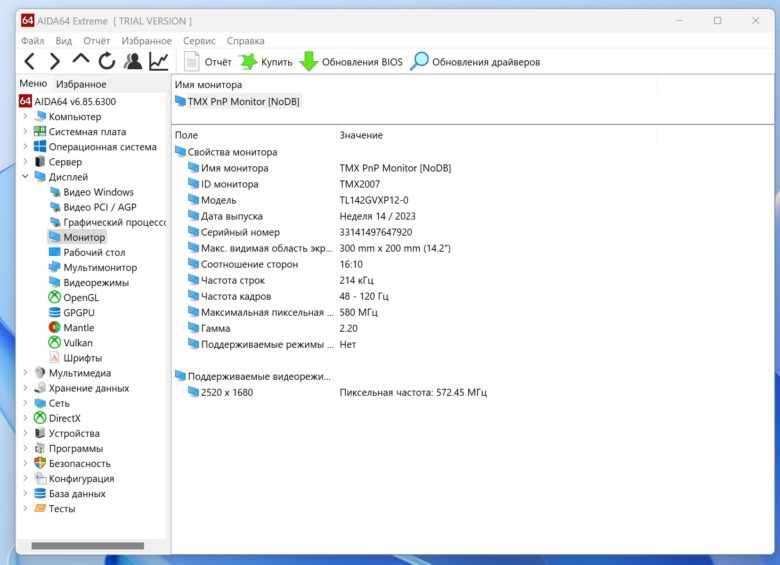This screenshot has width=780, height=565.
Task: Go forward with the right arrow toolbar icon
Action: click(x=55, y=62)
